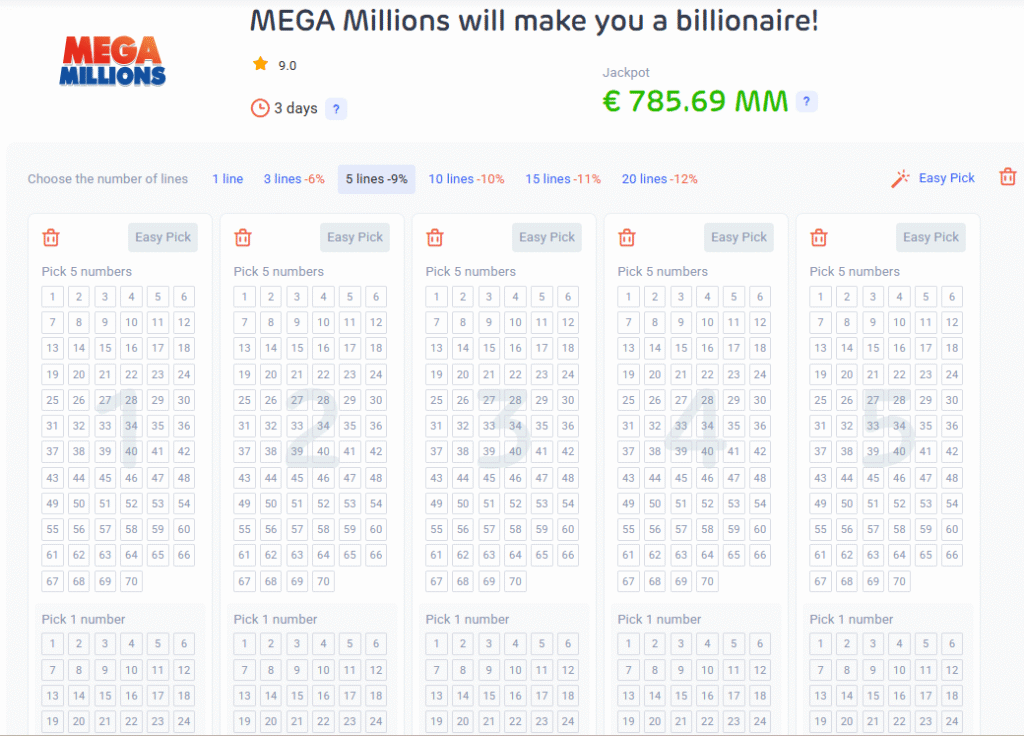Pick number 70 in line 2 main grid
The width and height of the screenshot is (1024, 736).
tap(323, 581)
